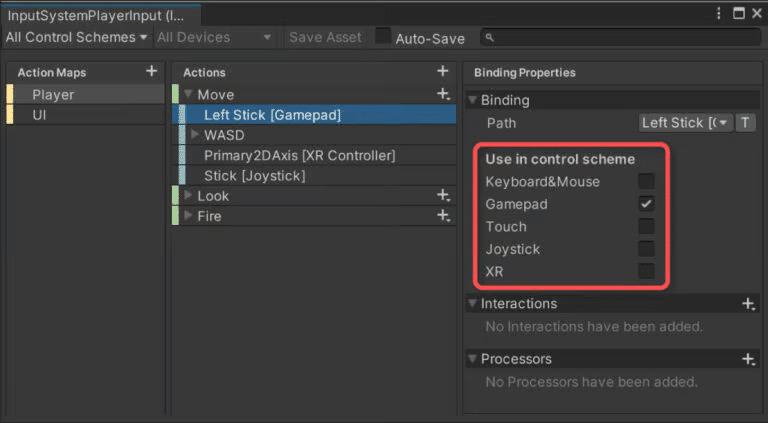
Task: Uncheck the Gamepad control scheme
Action: pyautogui.click(x=646, y=204)
